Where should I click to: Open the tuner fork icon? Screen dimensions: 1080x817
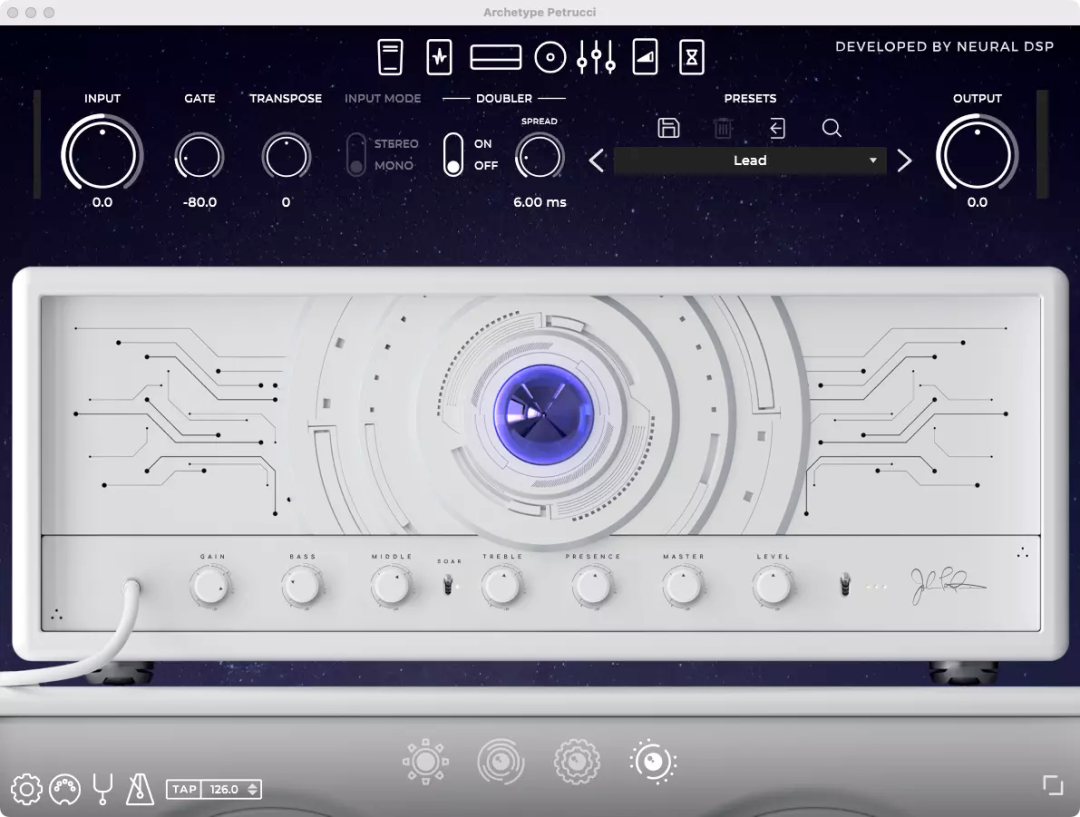103,789
